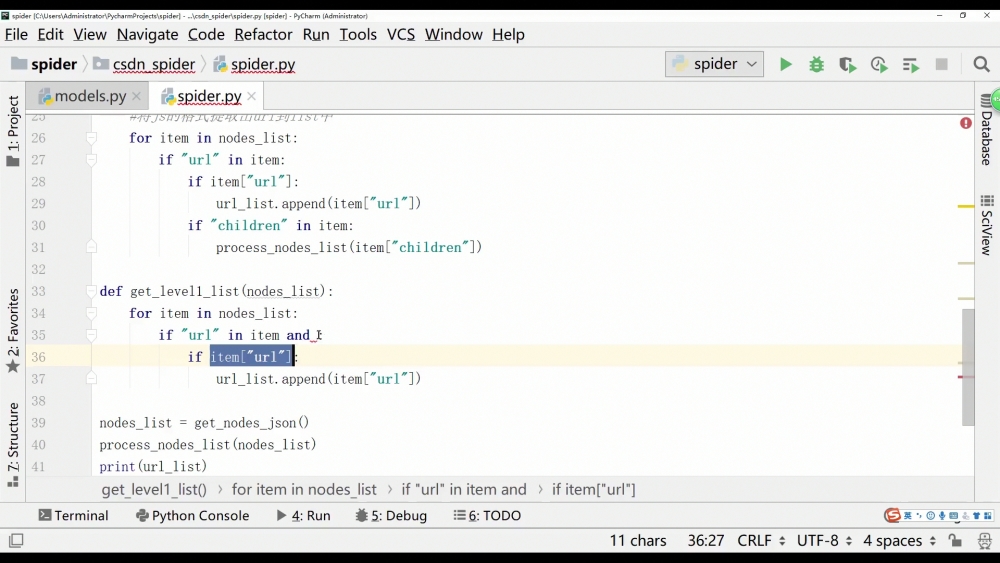1000x563 pixels.
Task: Close the models.py tab
Action: point(136,96)
